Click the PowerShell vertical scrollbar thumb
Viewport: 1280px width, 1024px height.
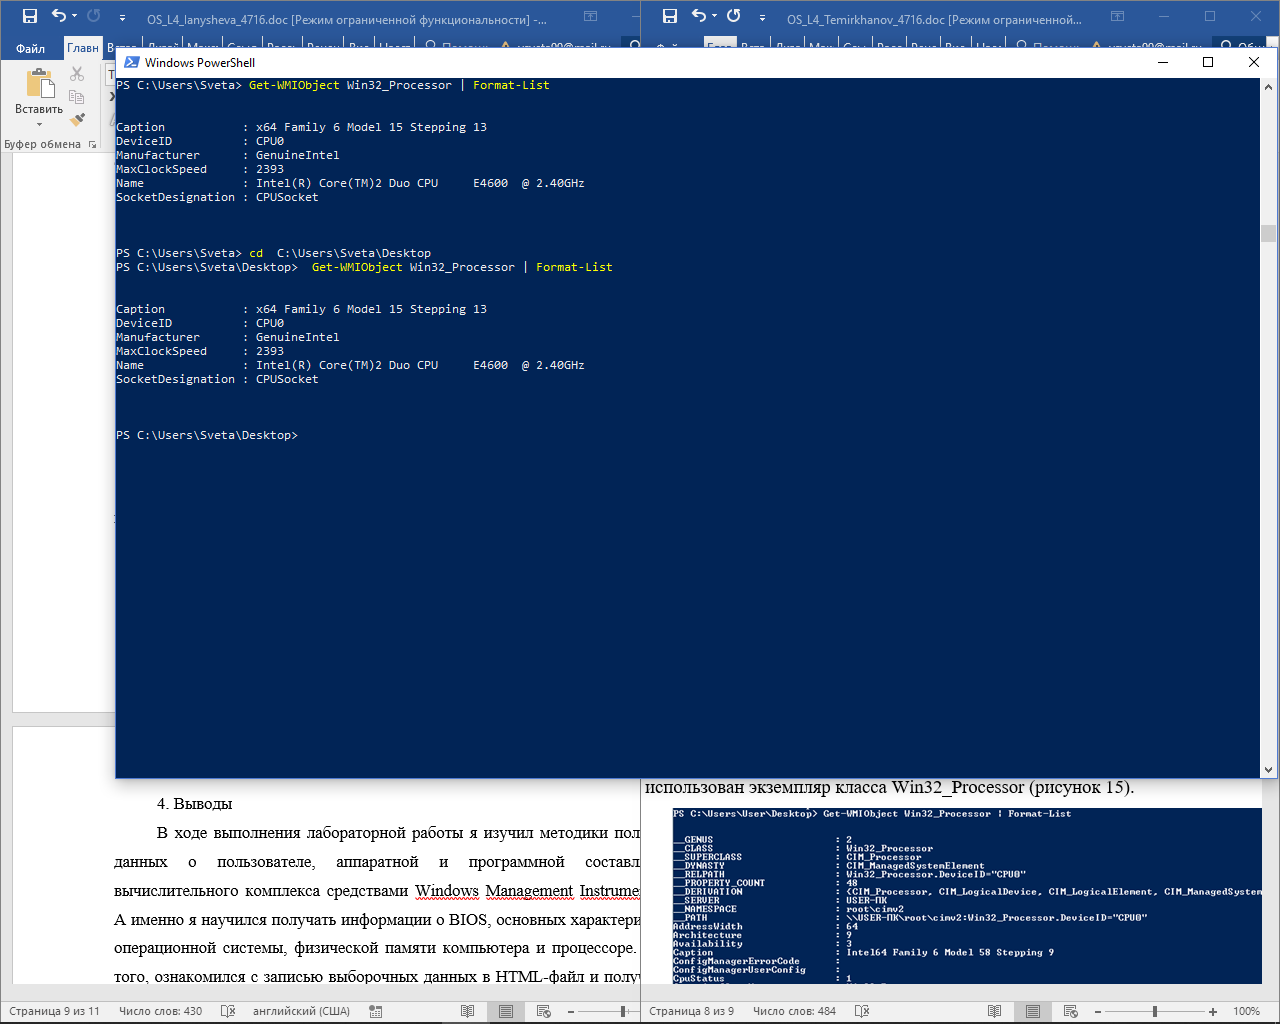coord(1268,233)
